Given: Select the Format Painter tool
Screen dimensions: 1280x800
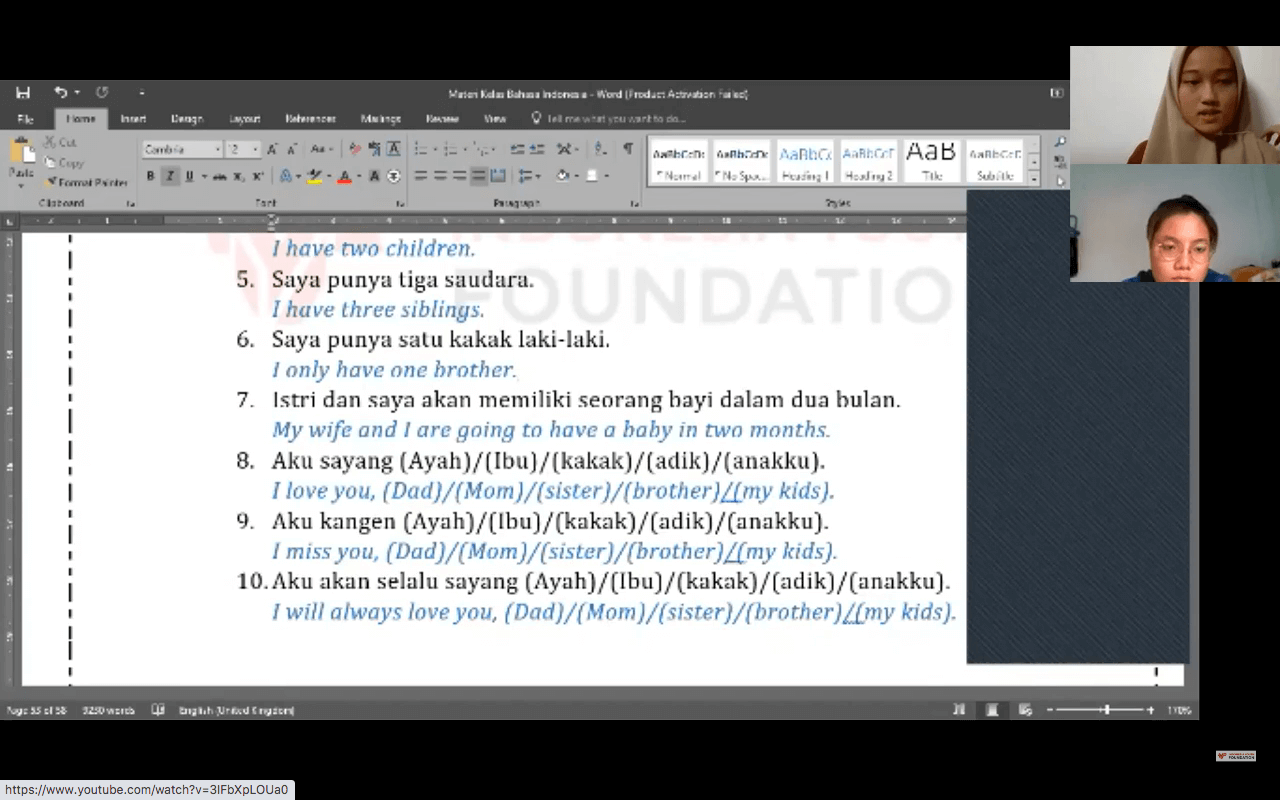Looking at the screenshot, I should 85,183.
